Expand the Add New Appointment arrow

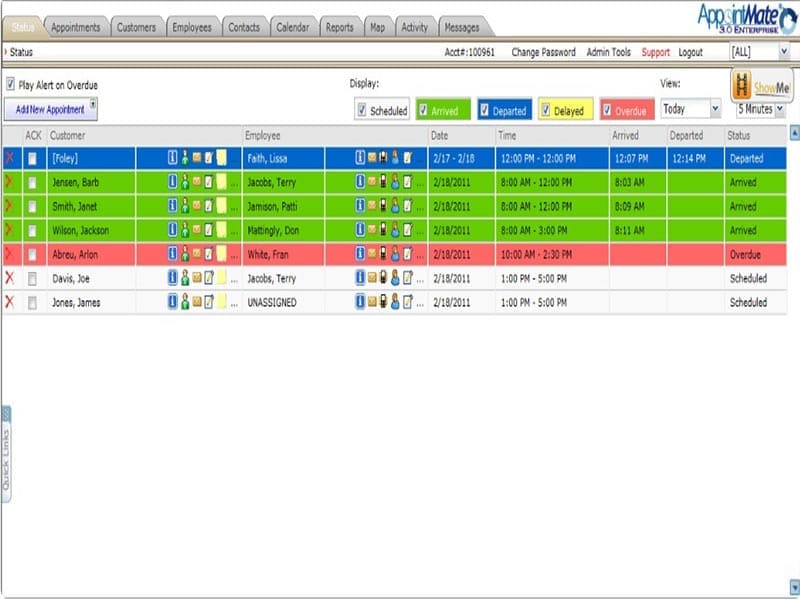(93, 104)
